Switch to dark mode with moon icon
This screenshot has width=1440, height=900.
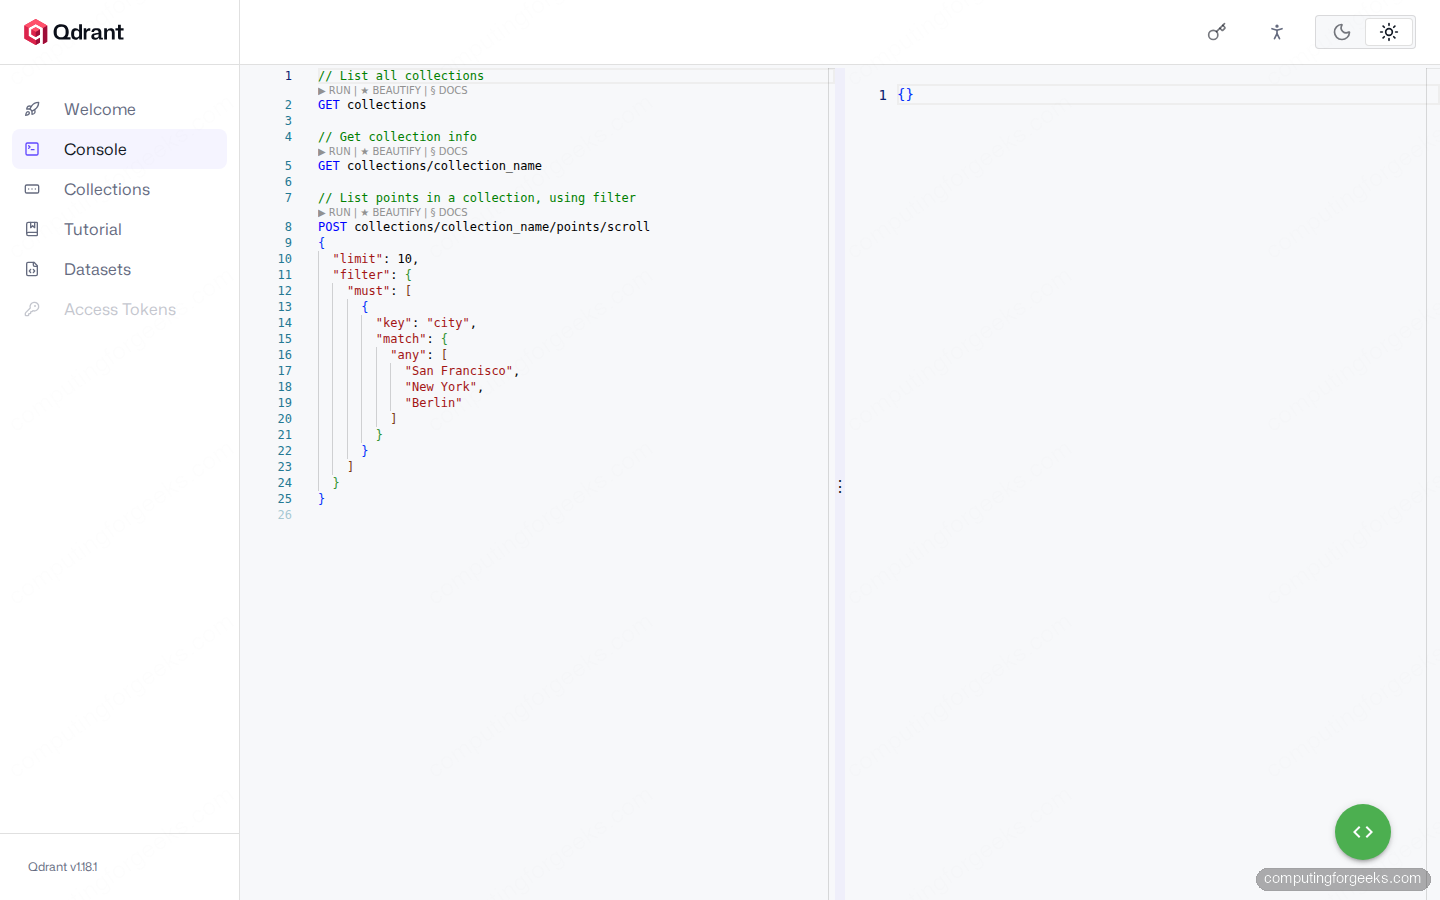coord(1342,32)
